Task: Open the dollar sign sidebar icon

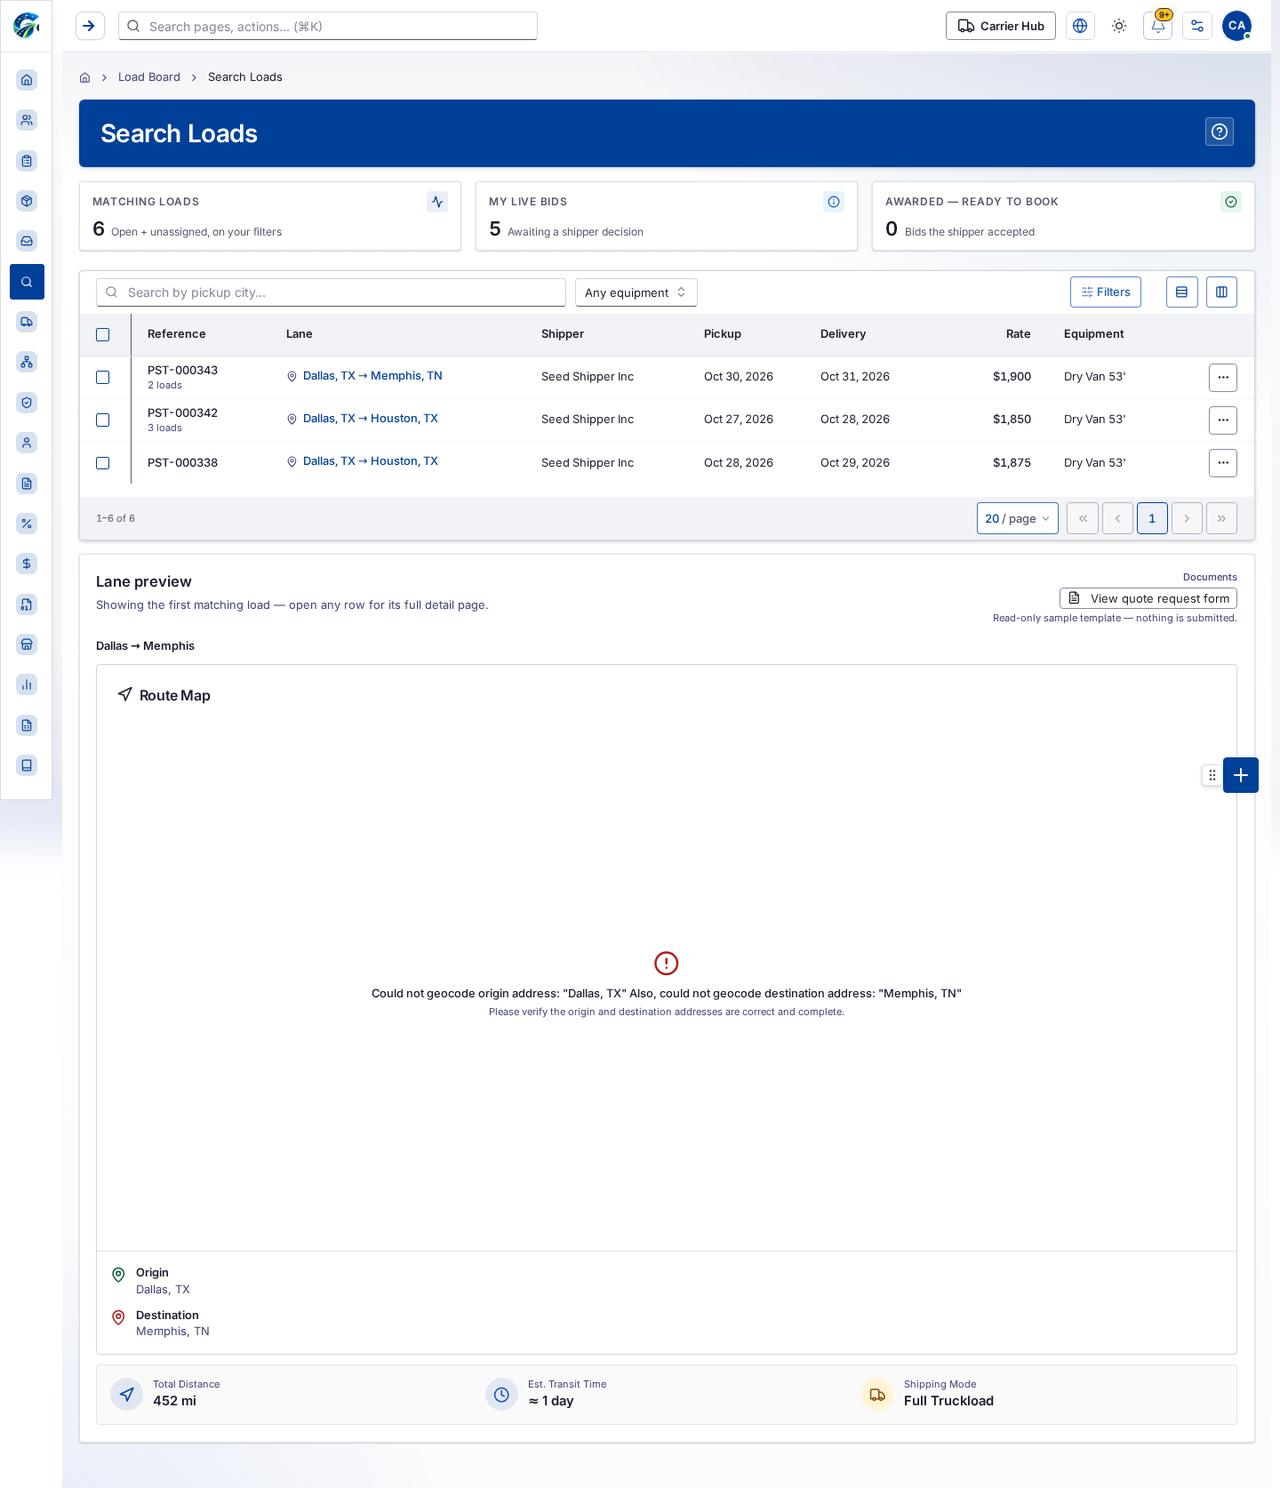Action: (x=27, y=564)
